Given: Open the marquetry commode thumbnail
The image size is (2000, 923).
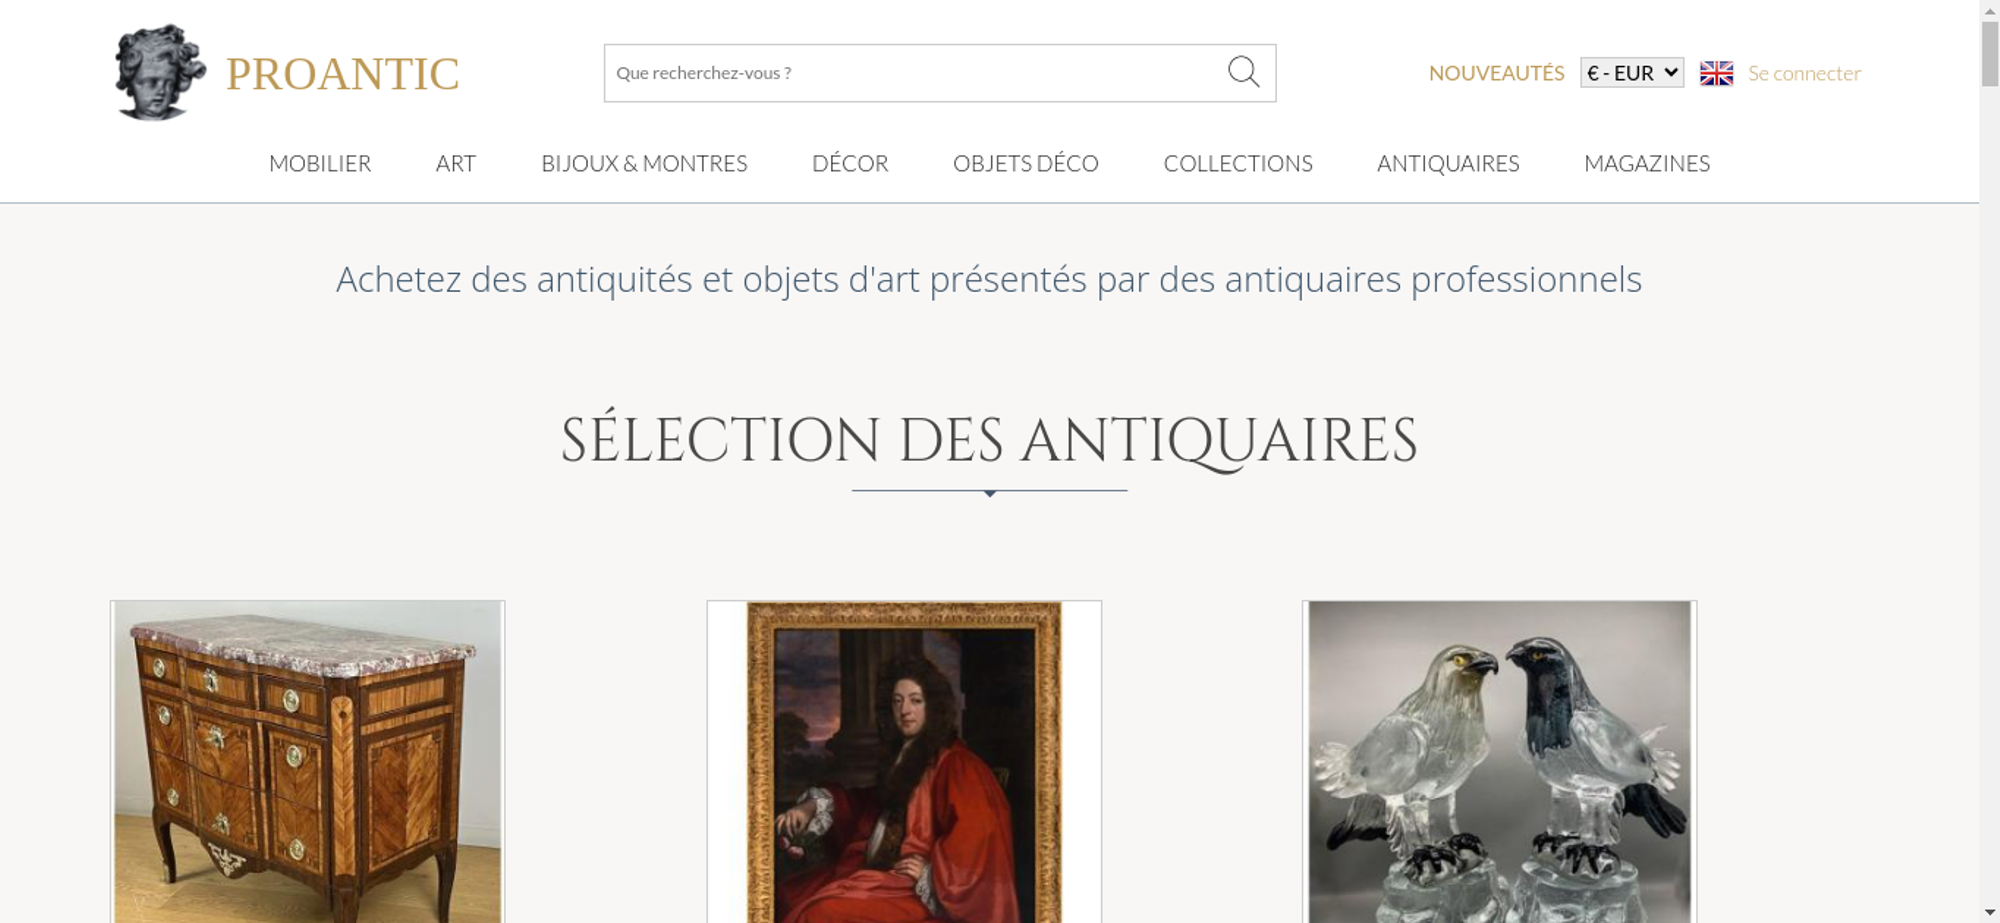Looking at the screenshot, I should (x=308, y=761).
